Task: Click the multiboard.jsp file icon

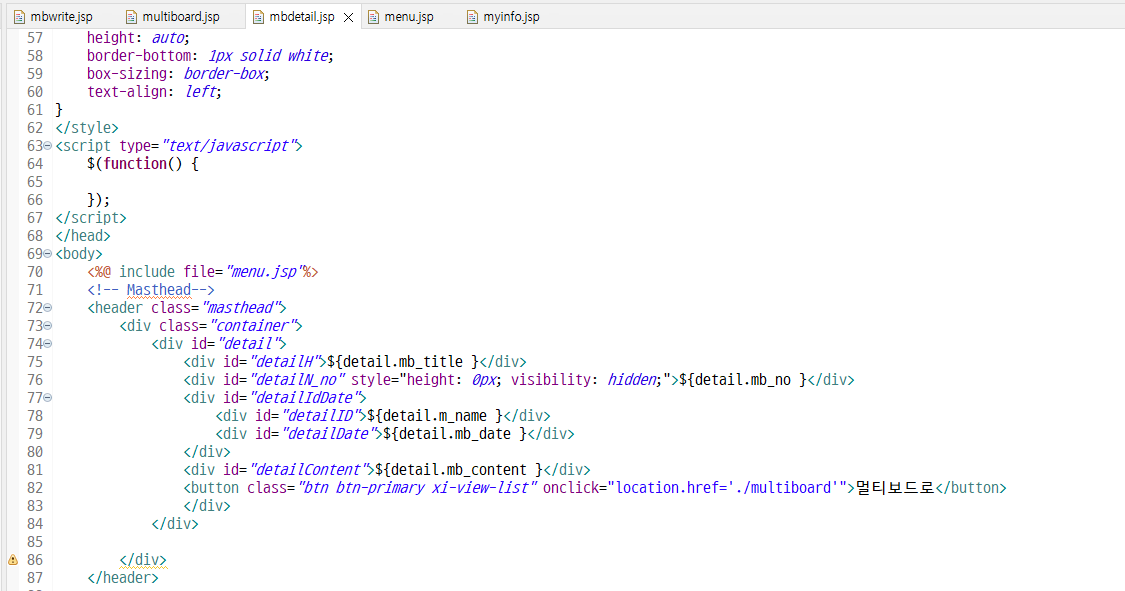Action: click(x=131, y=16)
